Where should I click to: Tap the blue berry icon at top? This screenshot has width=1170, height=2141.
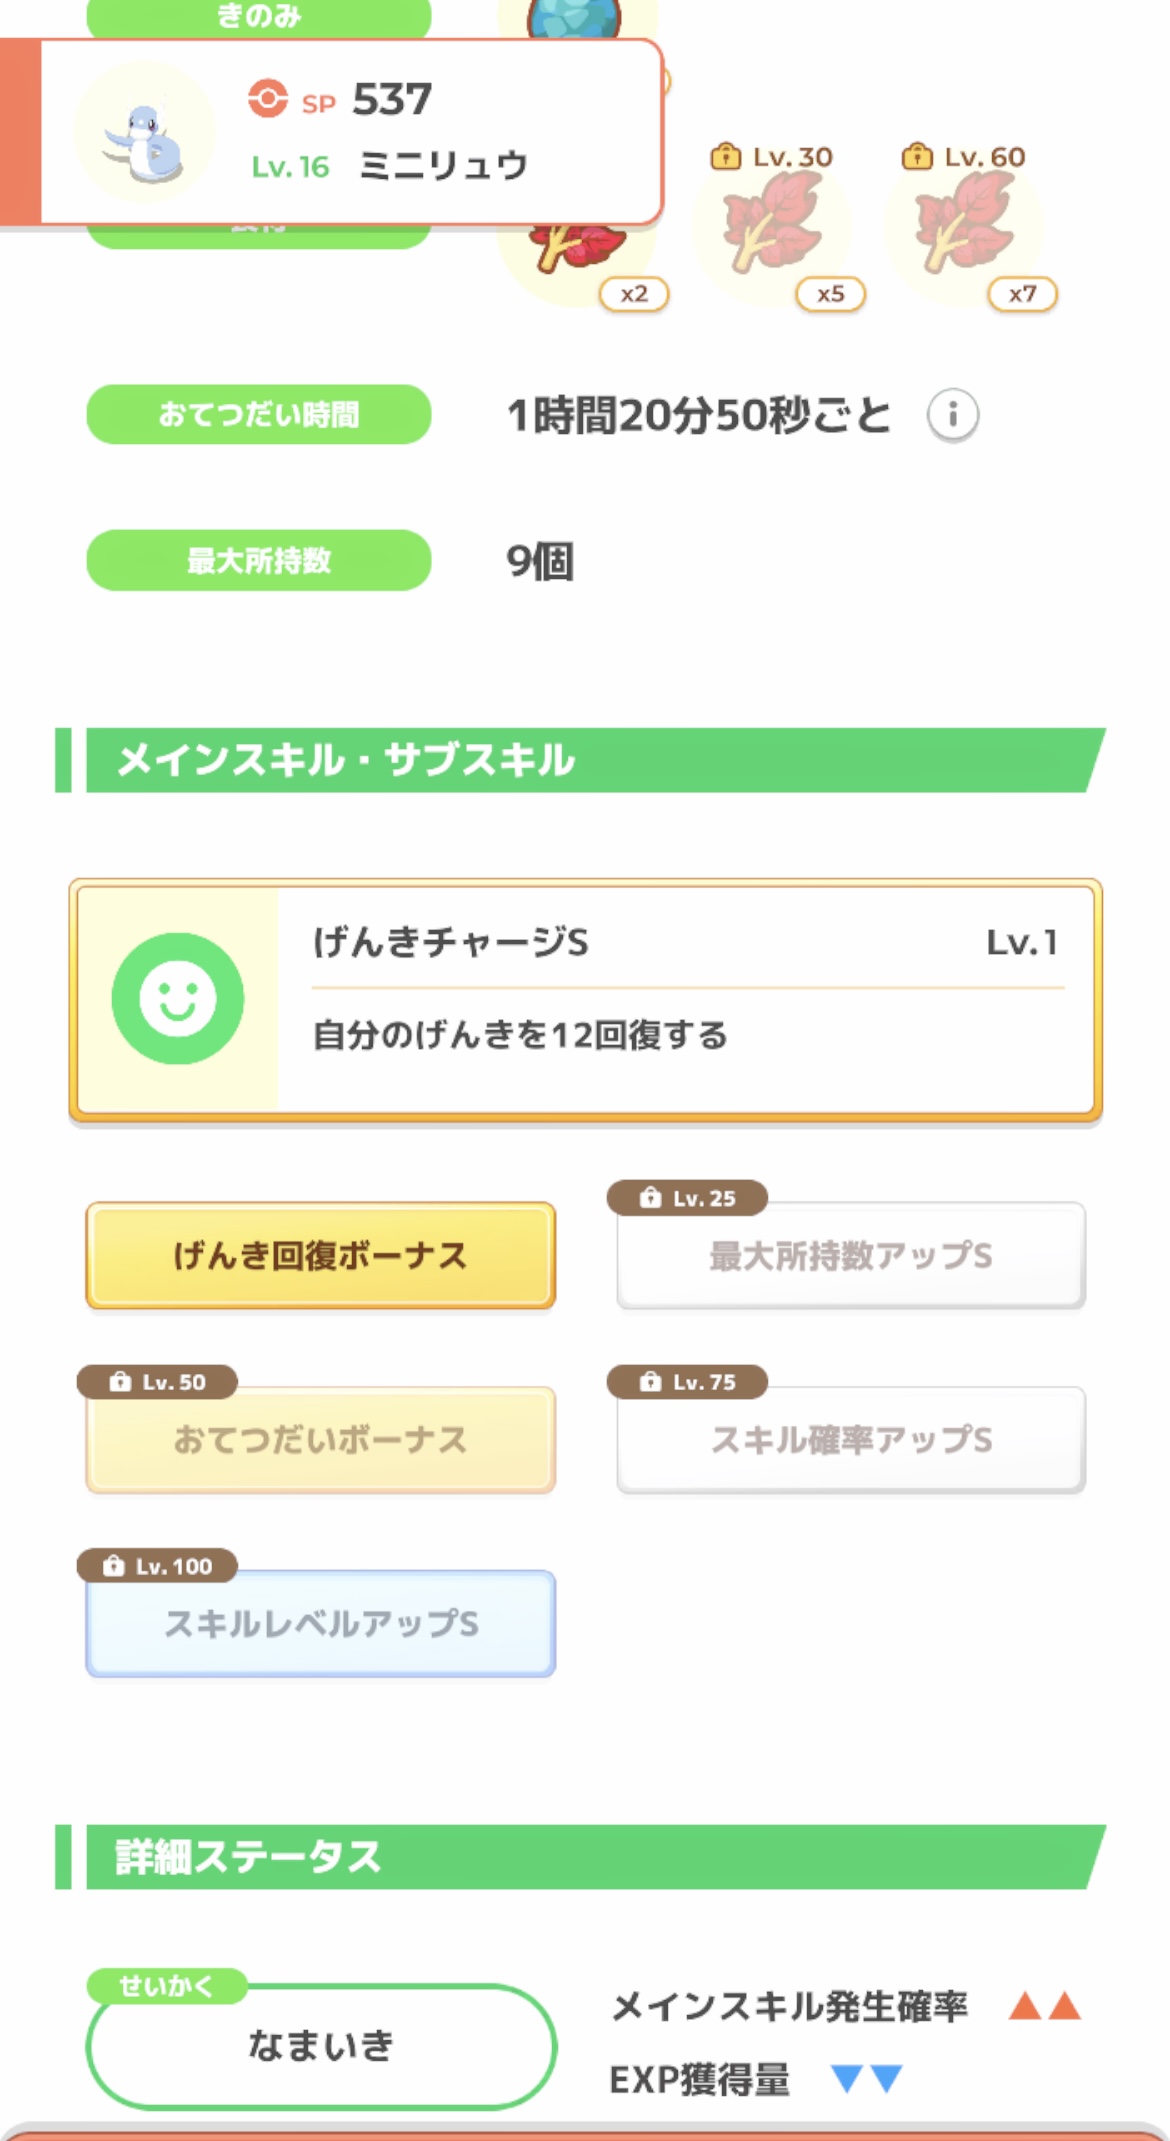coord(574,17)
